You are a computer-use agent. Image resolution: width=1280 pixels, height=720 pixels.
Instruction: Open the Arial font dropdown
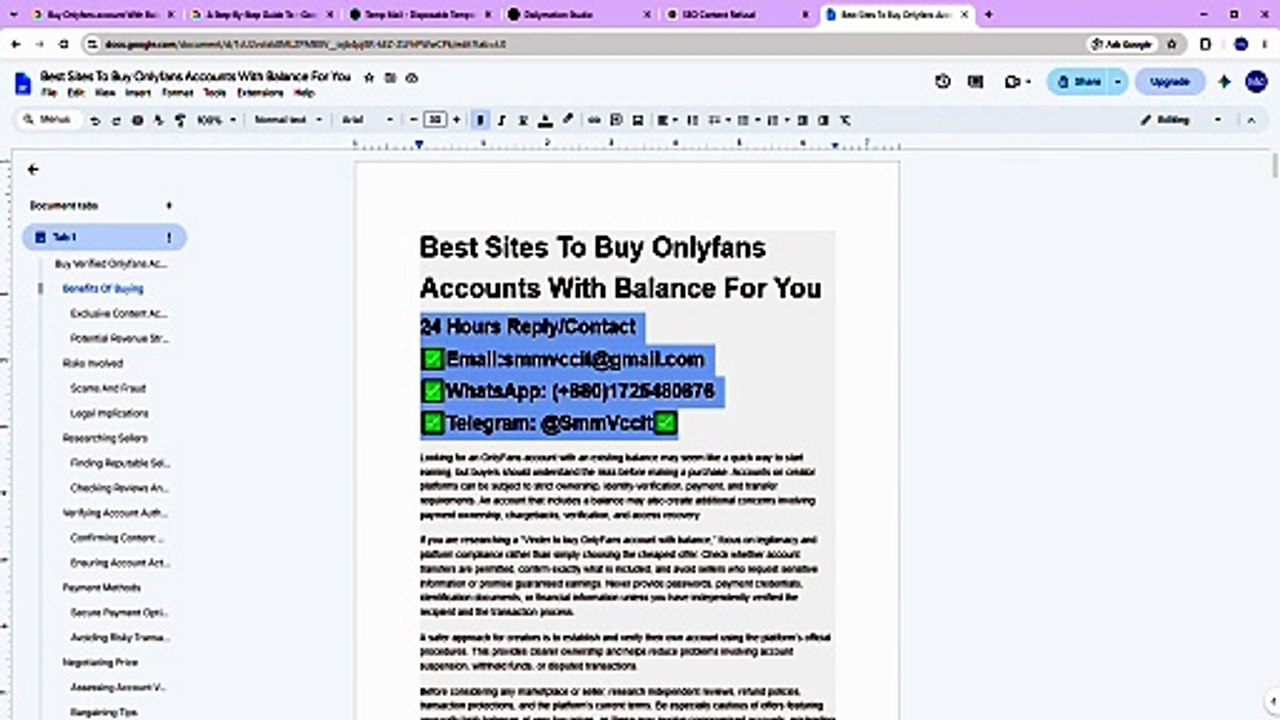point(368,120)
